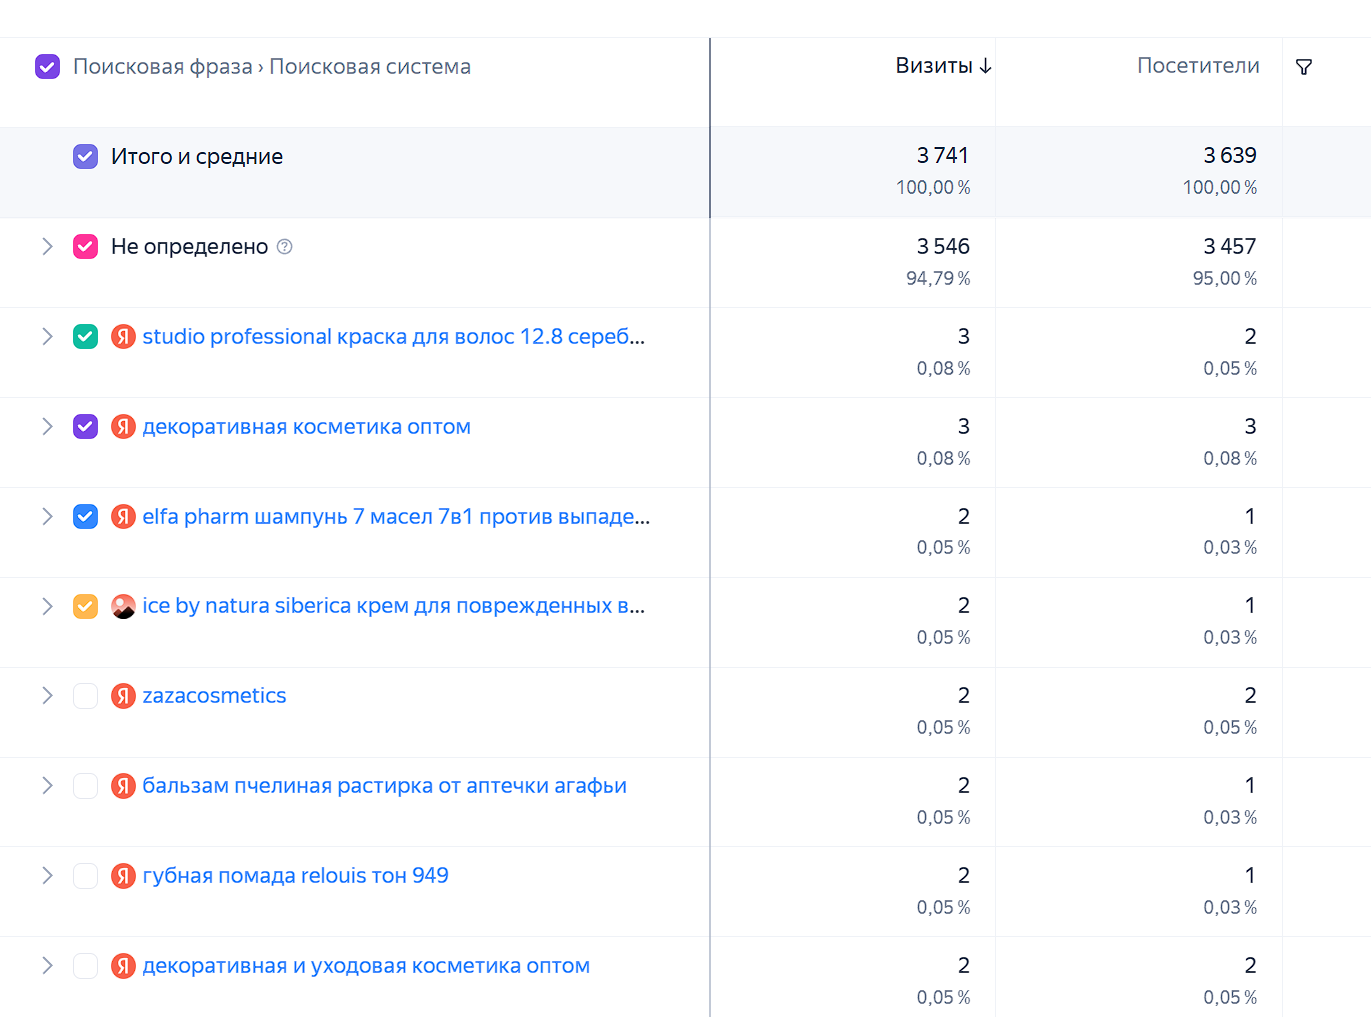The width and height of the screenshot is (1371, 1017).
Task: Sort by the Посетители column header
Action: (1198, 66)
